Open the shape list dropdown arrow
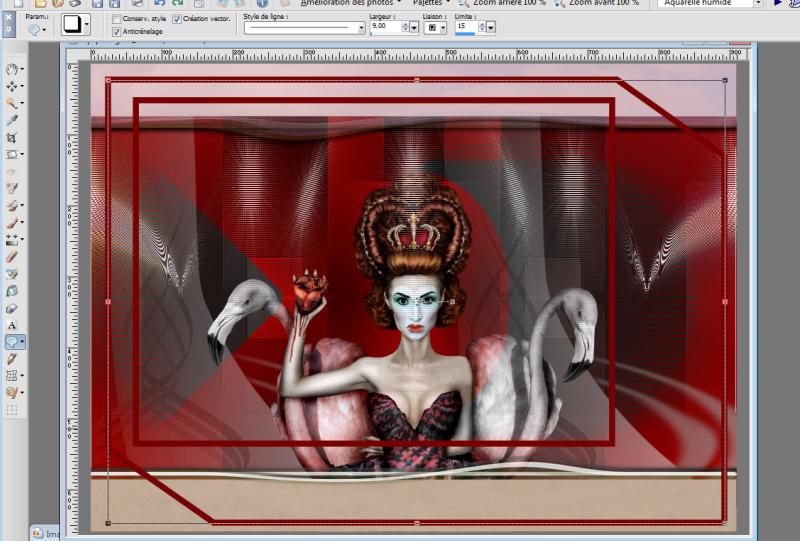Viewport: 800px width, 541px height. point(86,24)
